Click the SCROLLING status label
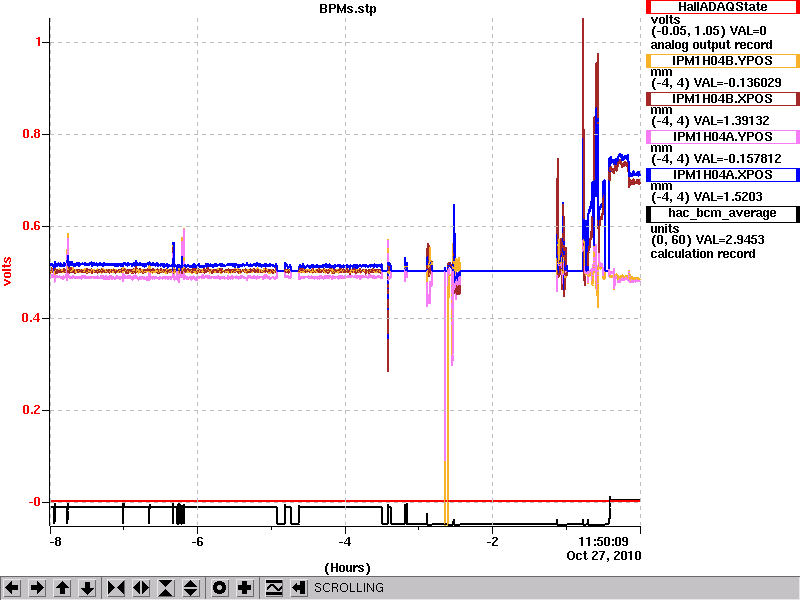 point(348,588)
